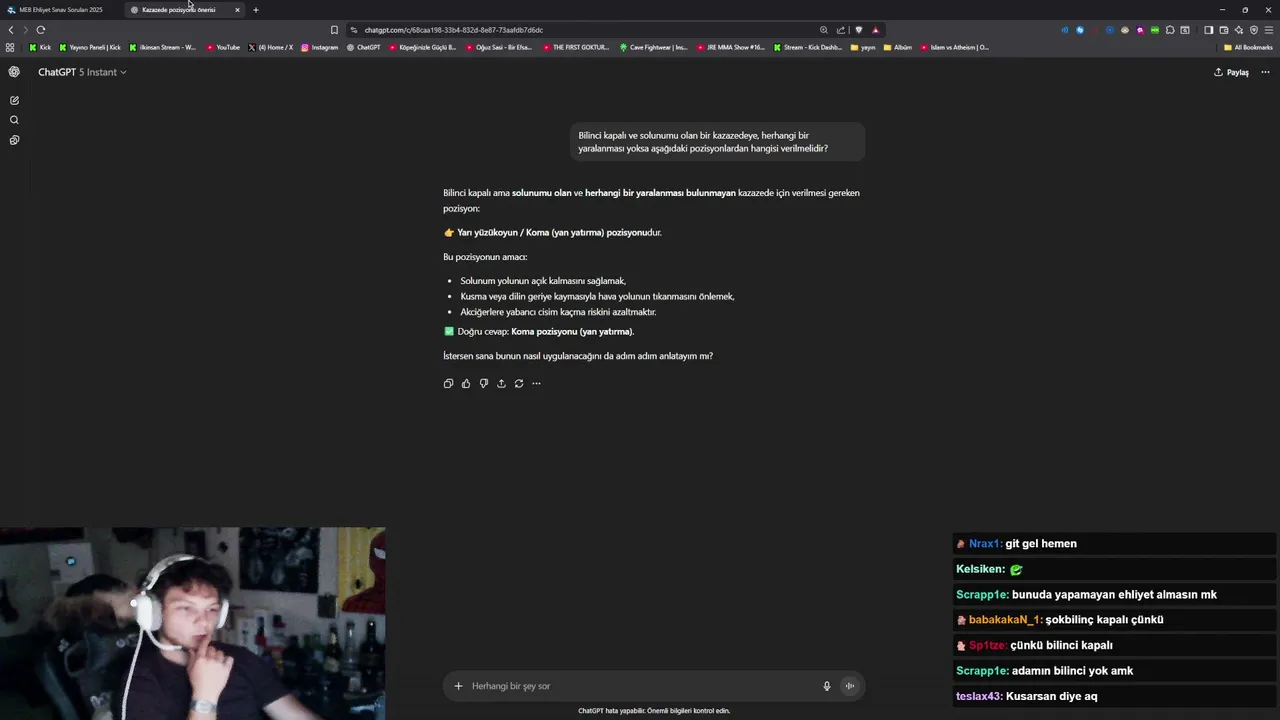The width and height of the screenshot is (1280, 720).
Task: Open the VPN shield icon in toolbar
Action: pos(1254,30)
